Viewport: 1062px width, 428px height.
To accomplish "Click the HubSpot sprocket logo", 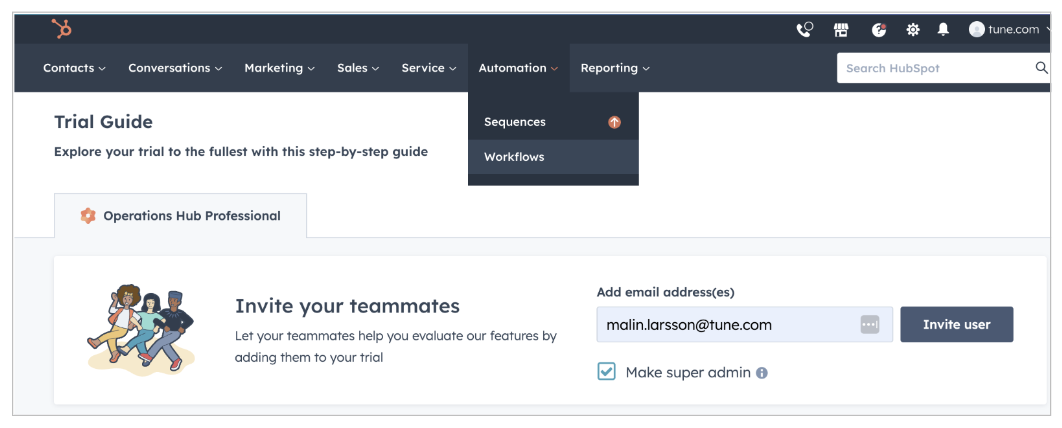I will pos(62,28).
